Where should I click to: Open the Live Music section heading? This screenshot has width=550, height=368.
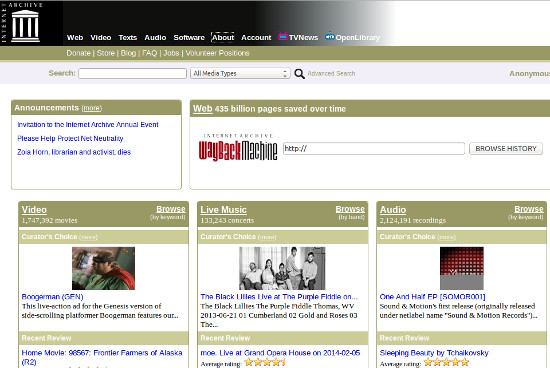[x=223, y=210]
